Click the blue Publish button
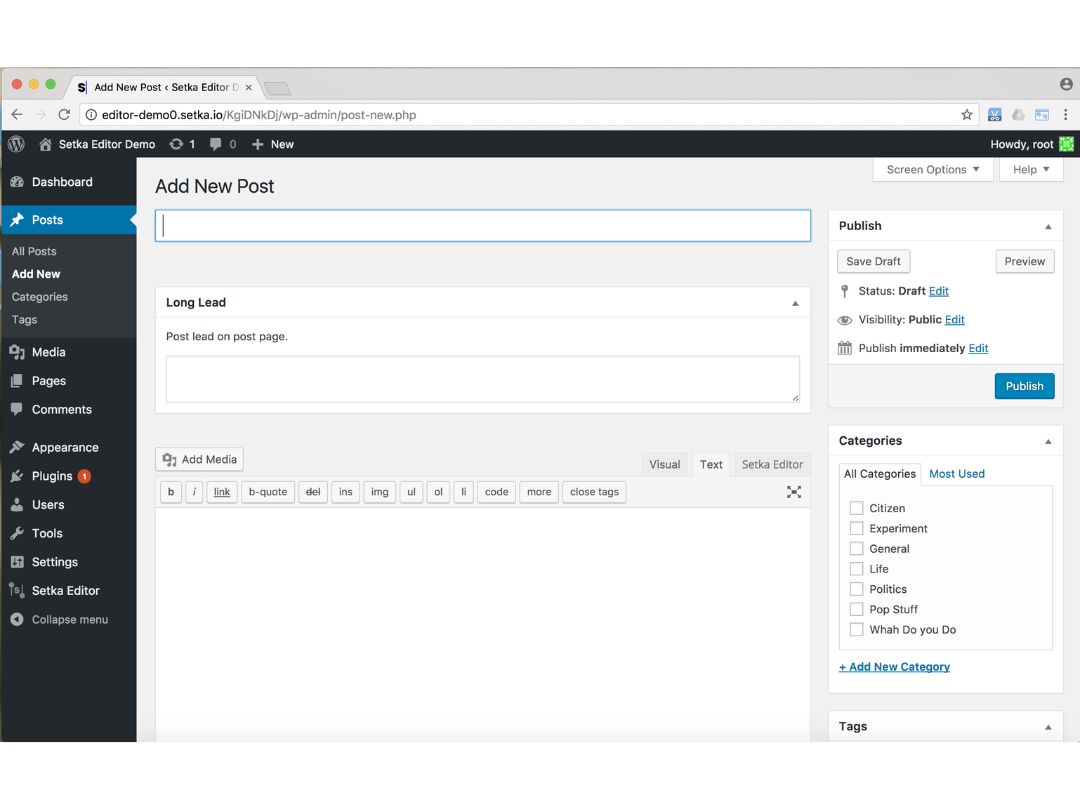This screenshot has width=1080, height=810. coord(1024,386)
